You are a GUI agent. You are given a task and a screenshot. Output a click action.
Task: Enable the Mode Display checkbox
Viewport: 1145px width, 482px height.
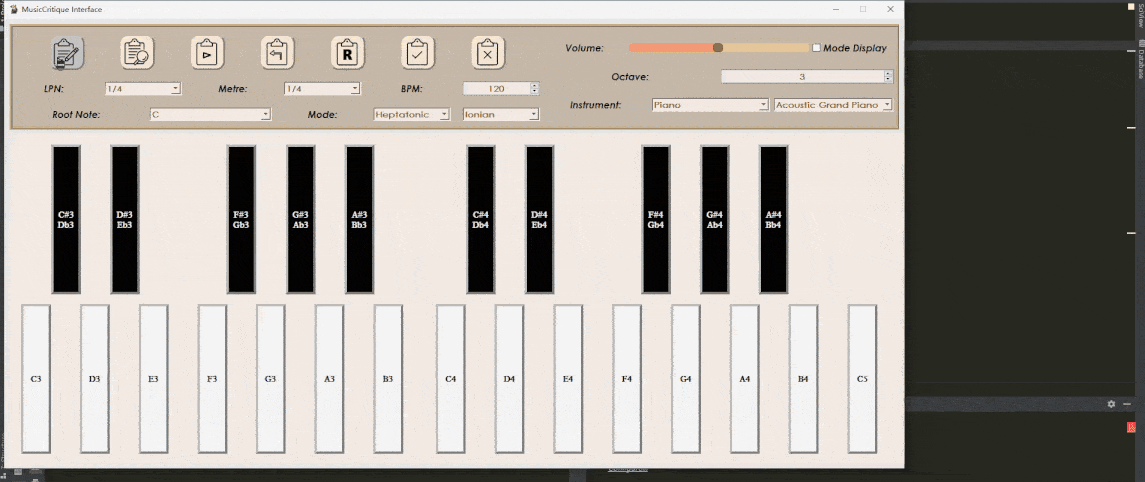click(x=816, y=47)
